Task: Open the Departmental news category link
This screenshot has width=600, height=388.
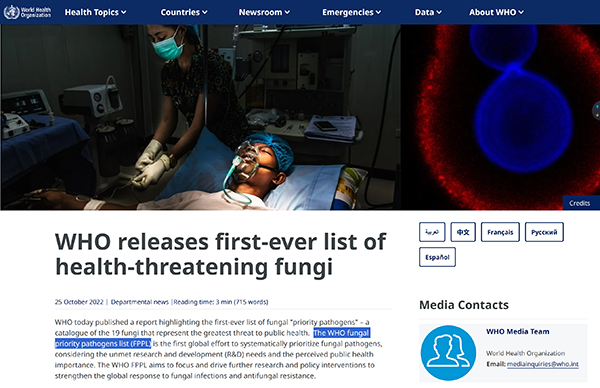Action: point(140,302)
